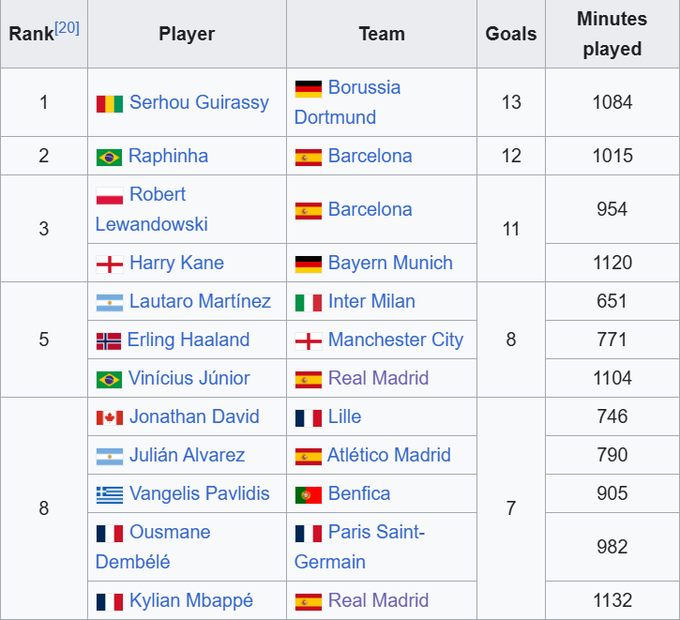Viewport: 680px width, 620px height.
Task: Click the Portugal flag beside Benfica
Action: coord(308,494)
